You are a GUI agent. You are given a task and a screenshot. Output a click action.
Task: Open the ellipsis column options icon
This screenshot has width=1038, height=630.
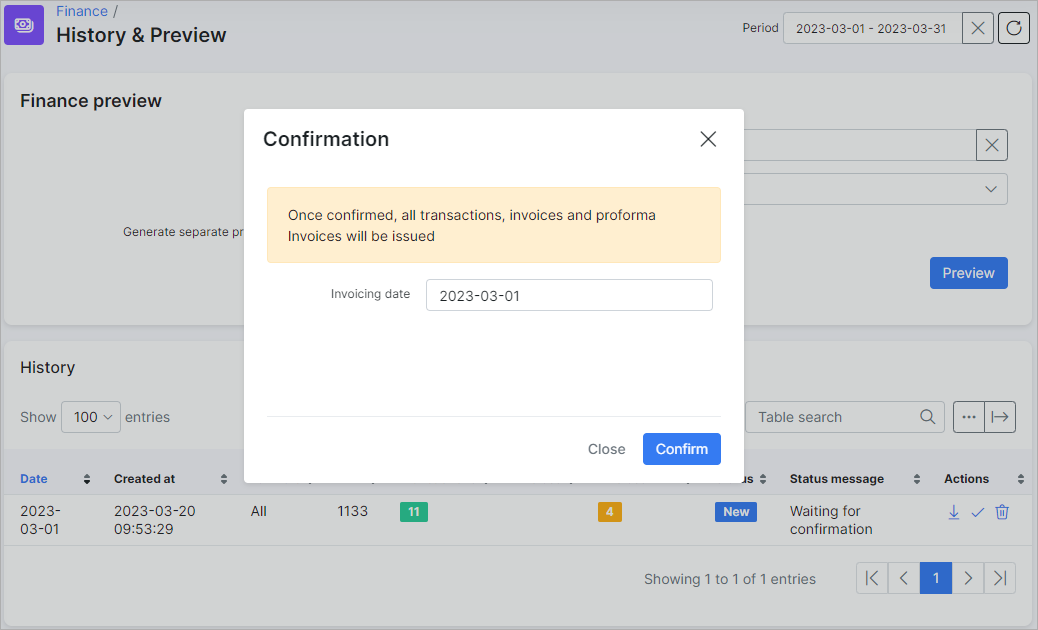click(x=968, y=417)
